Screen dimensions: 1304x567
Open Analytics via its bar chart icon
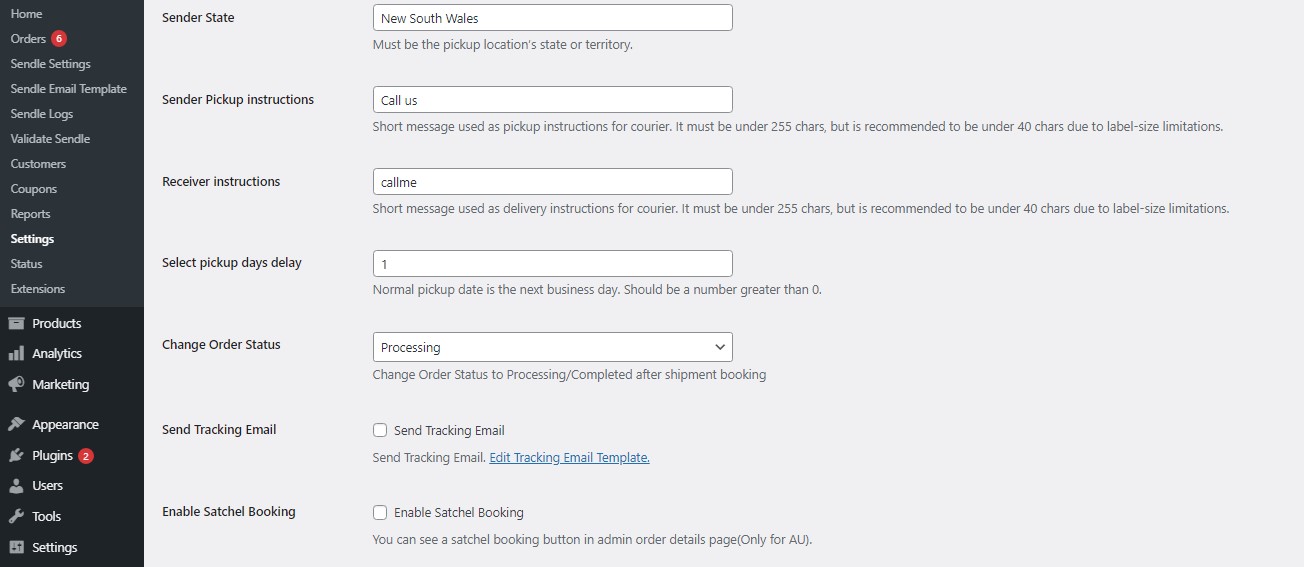pos(16,354)
